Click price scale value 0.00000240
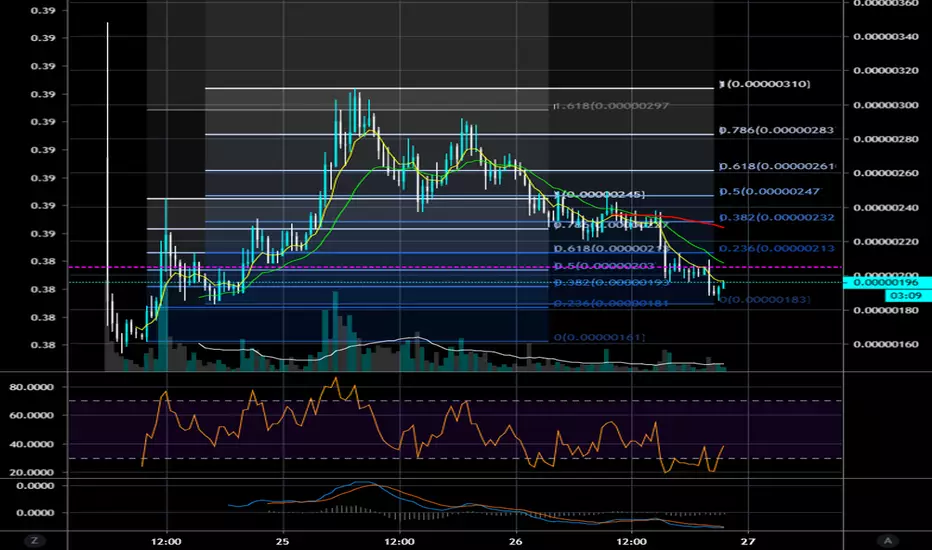This screenshot has height=550, width=932. (886, 208)
